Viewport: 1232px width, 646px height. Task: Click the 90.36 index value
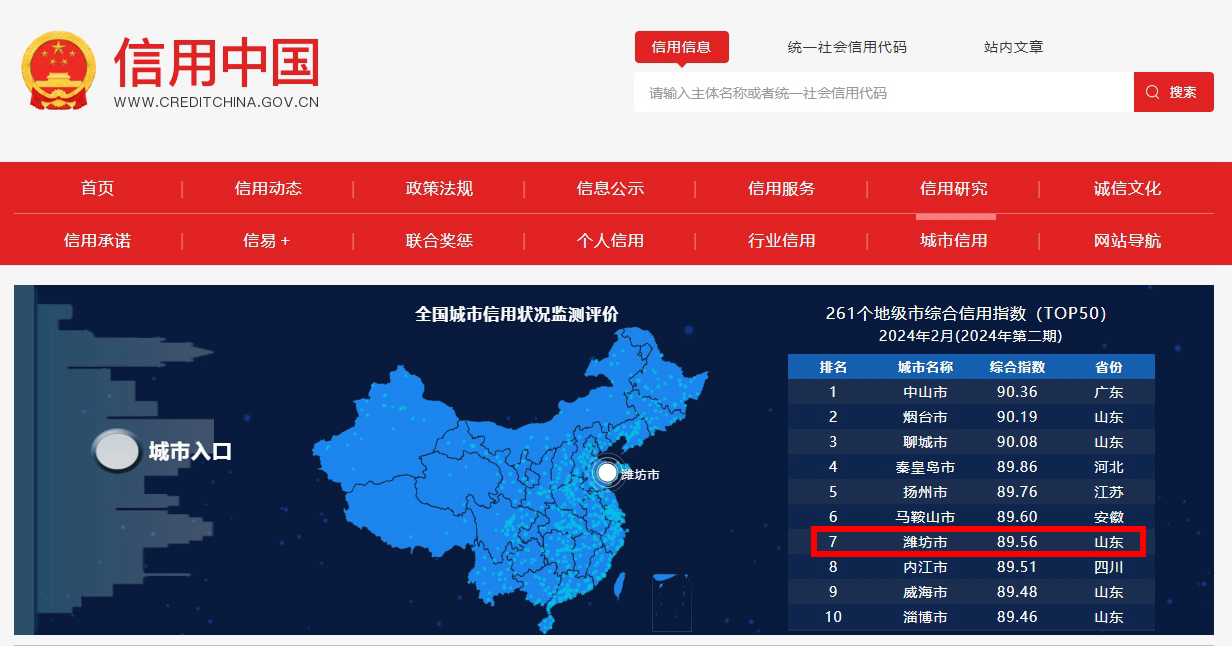1017,392
